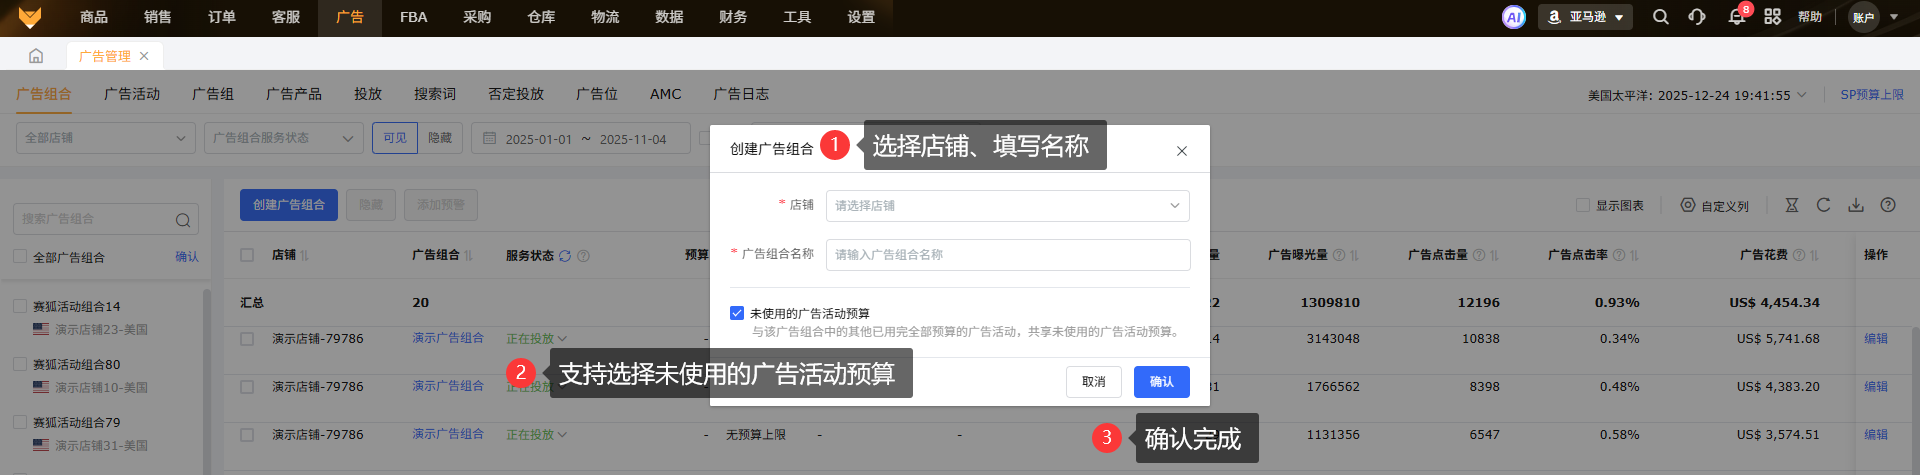Click the sidebar vertical scrollbar

point(207,380)
